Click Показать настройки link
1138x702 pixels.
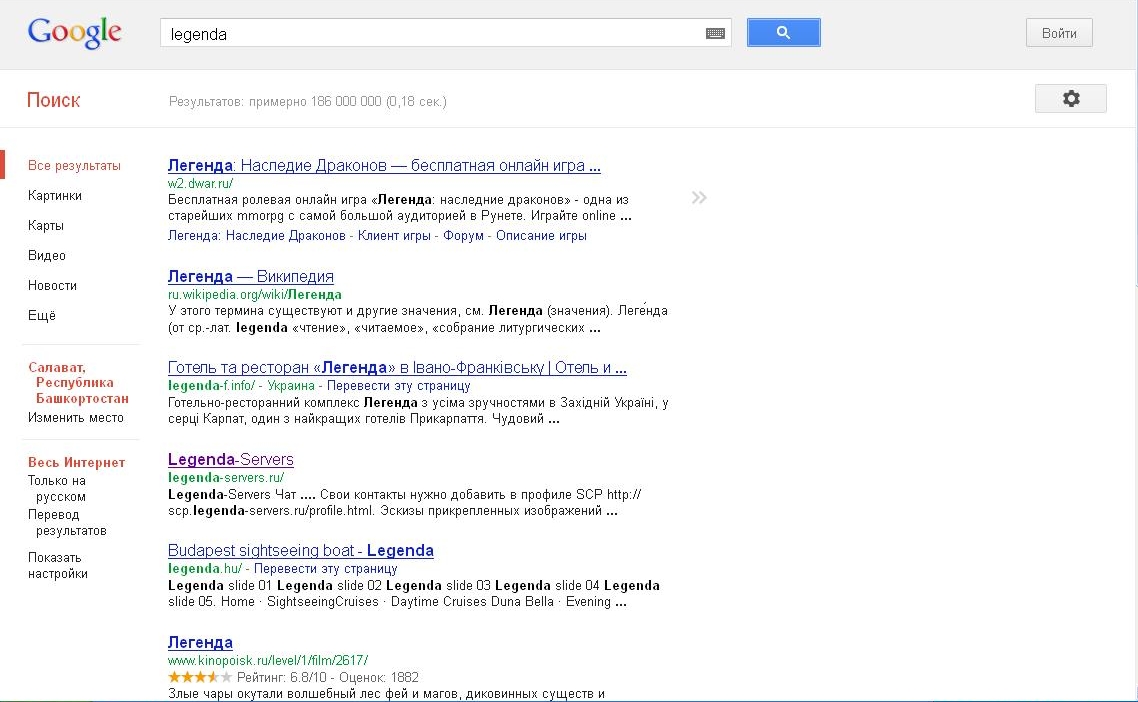coord(57,566)
